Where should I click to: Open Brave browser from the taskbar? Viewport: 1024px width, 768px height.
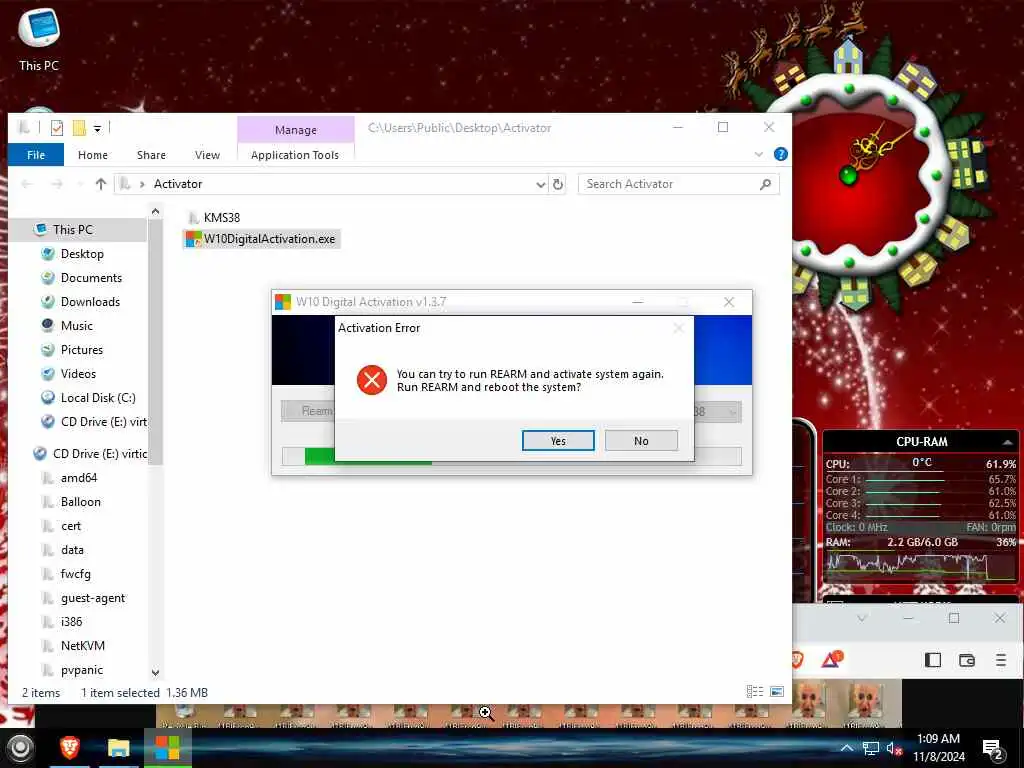point(70,748)
